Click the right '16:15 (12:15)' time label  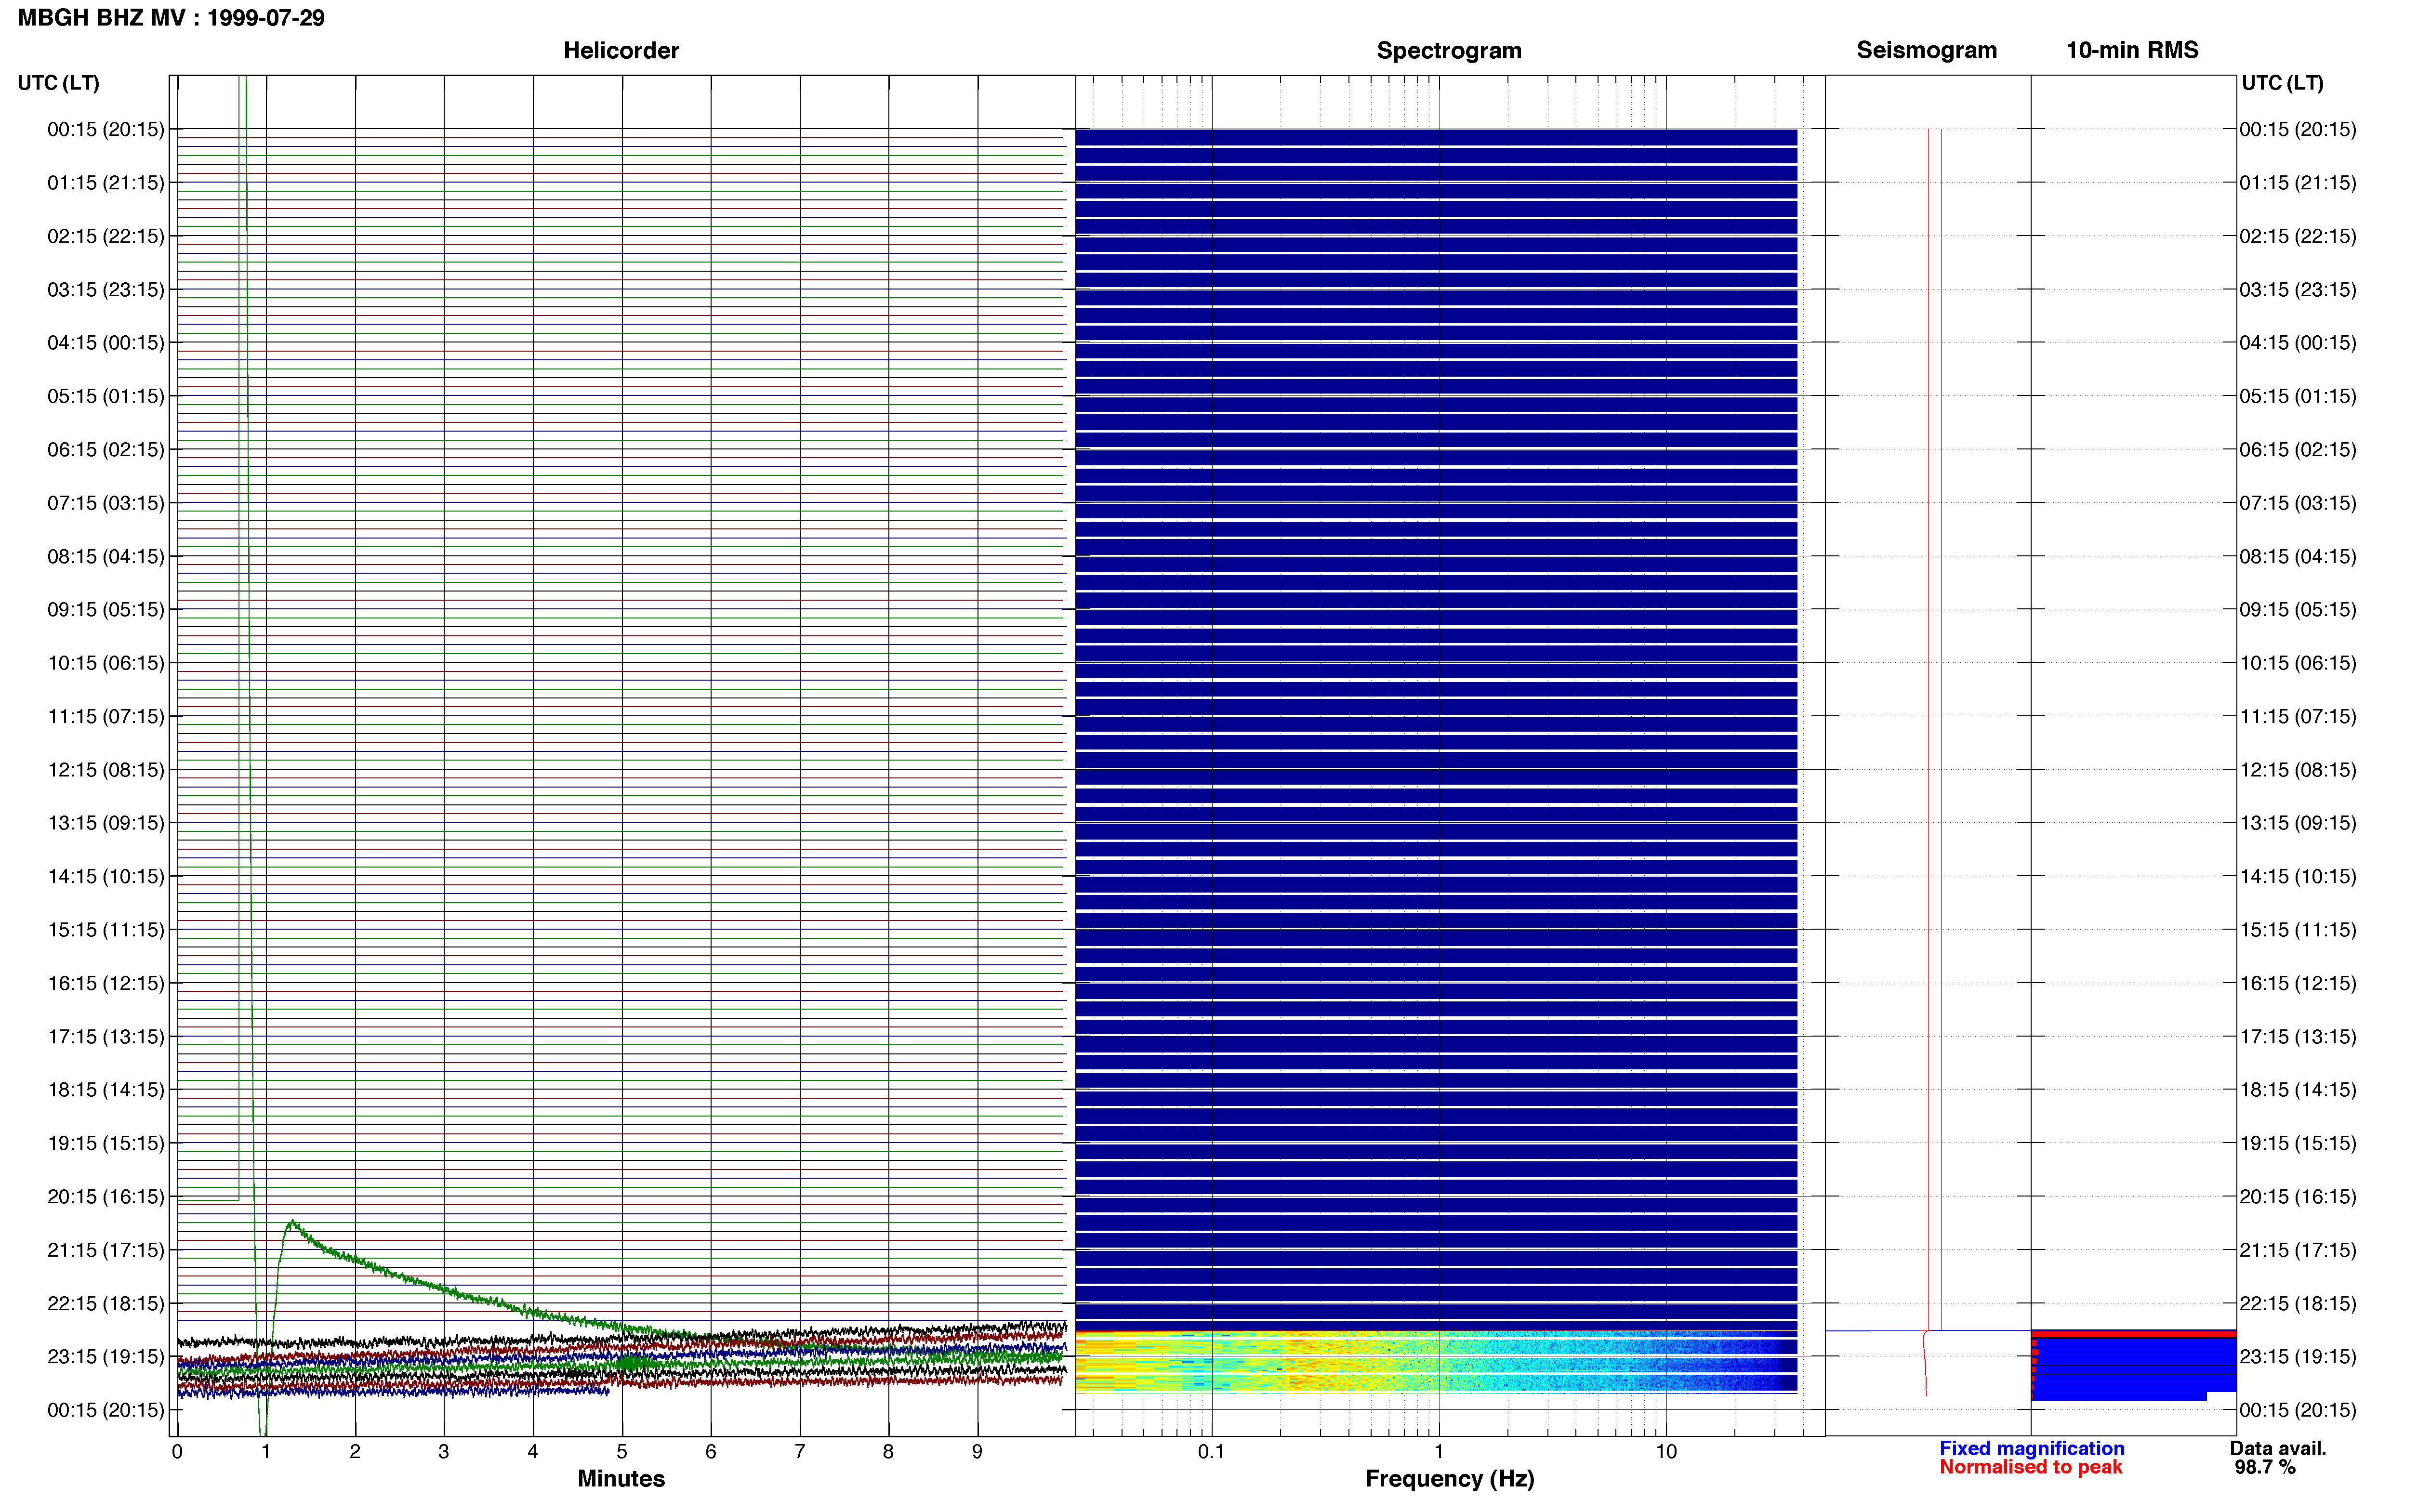coord(2298,983)
